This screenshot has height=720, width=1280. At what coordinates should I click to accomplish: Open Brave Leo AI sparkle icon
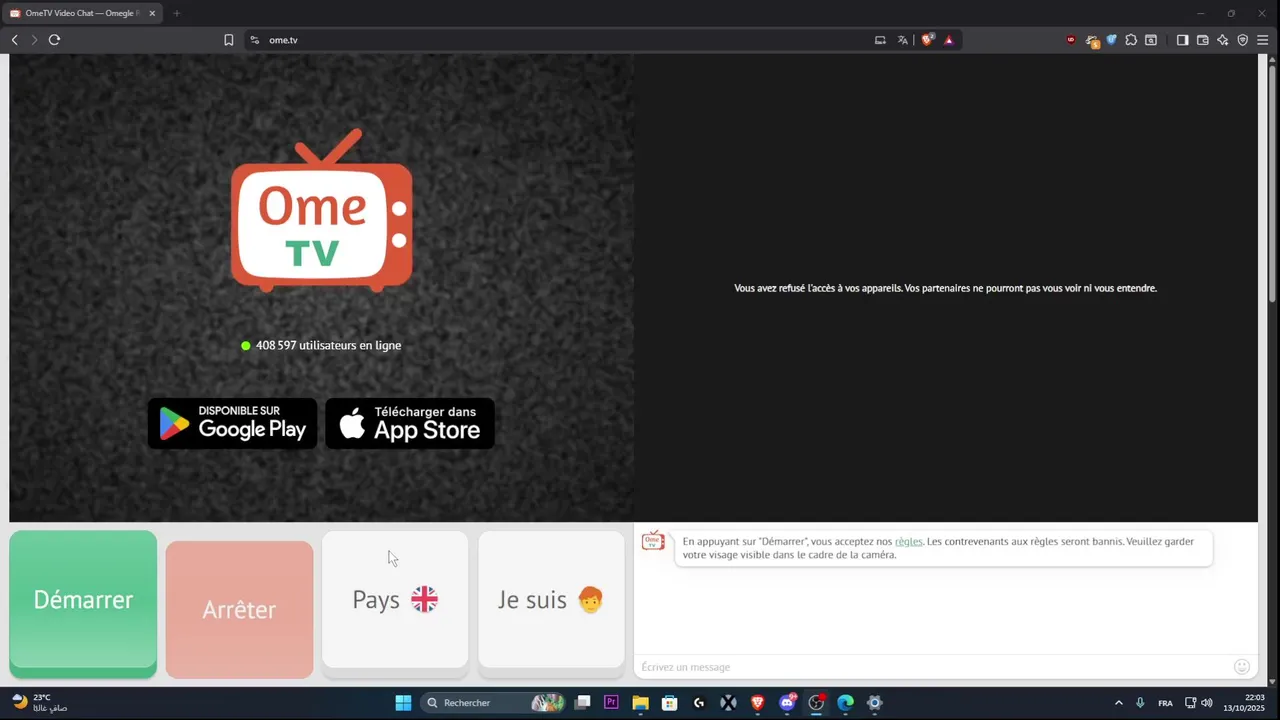pos(1223,40)
